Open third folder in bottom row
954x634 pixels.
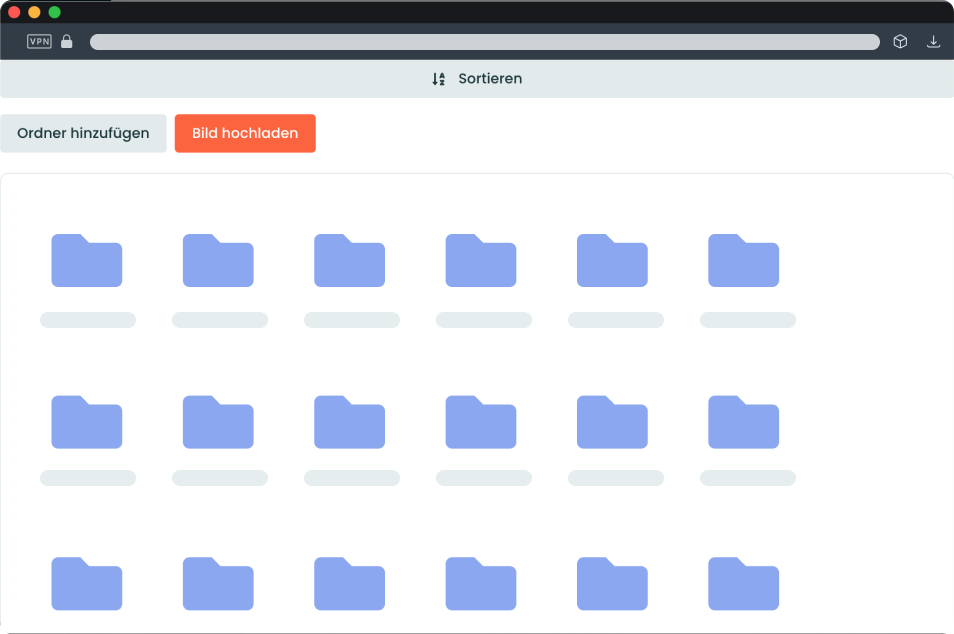click(350, 583)
